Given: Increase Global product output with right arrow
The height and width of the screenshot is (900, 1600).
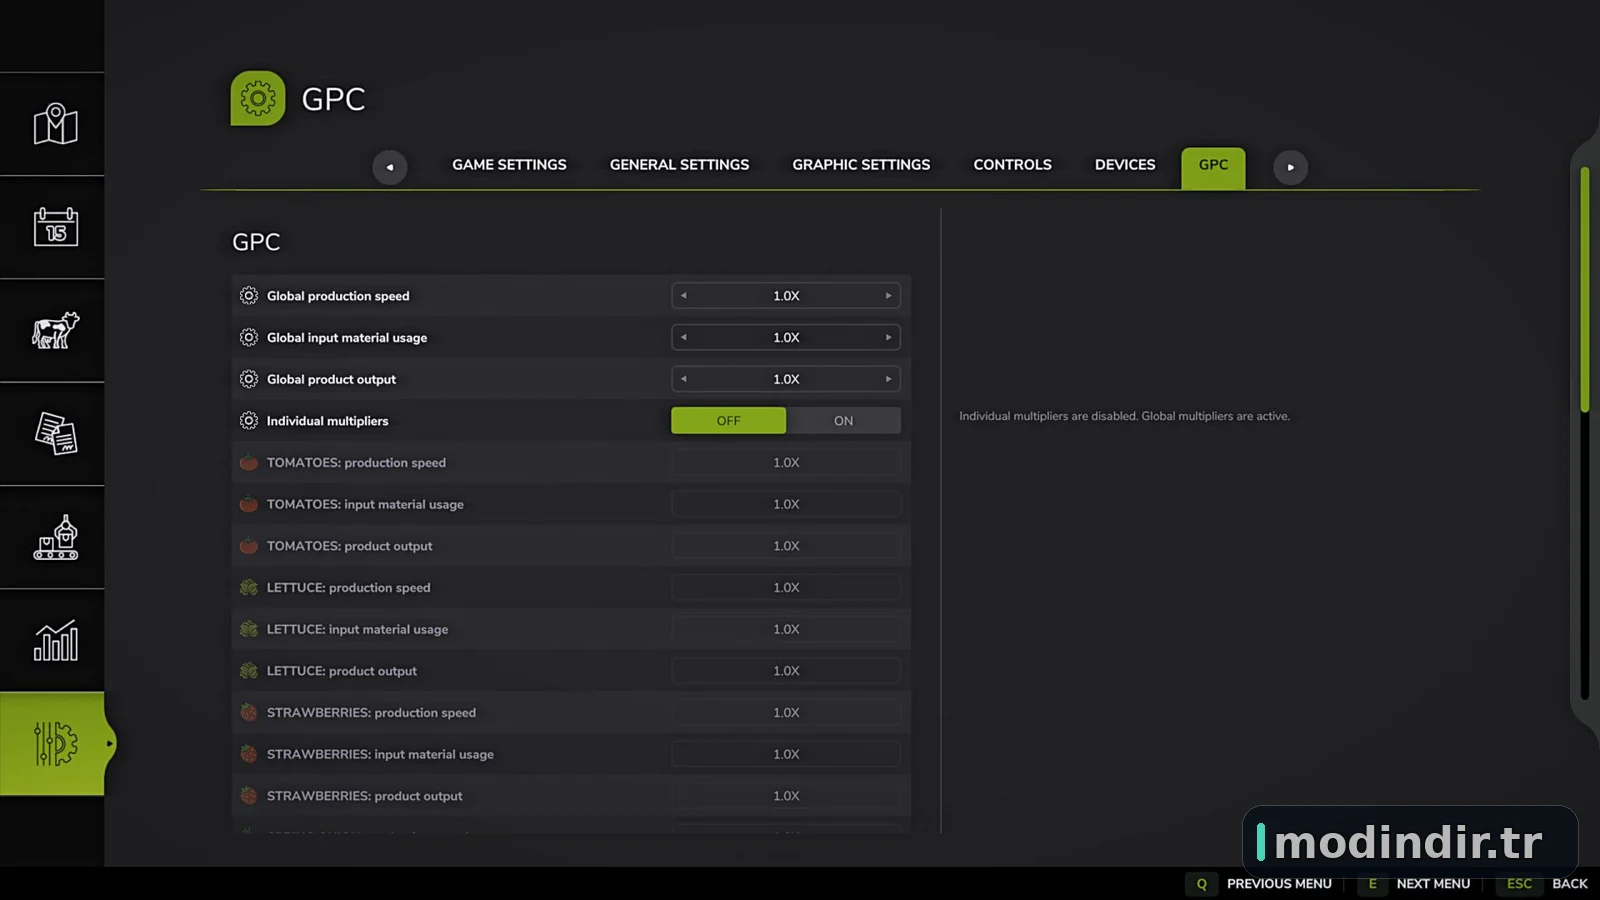Looking at the screenshot, I should pyautogui.click(x=888, y=379).
